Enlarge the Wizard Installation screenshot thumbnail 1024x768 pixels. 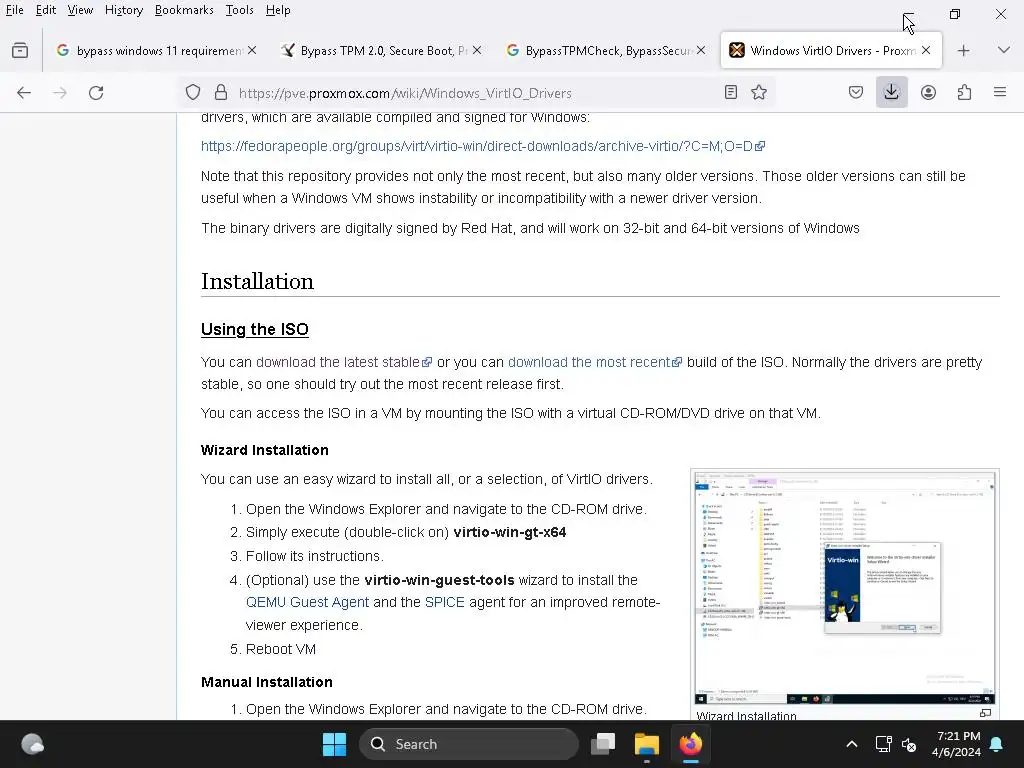844,588
